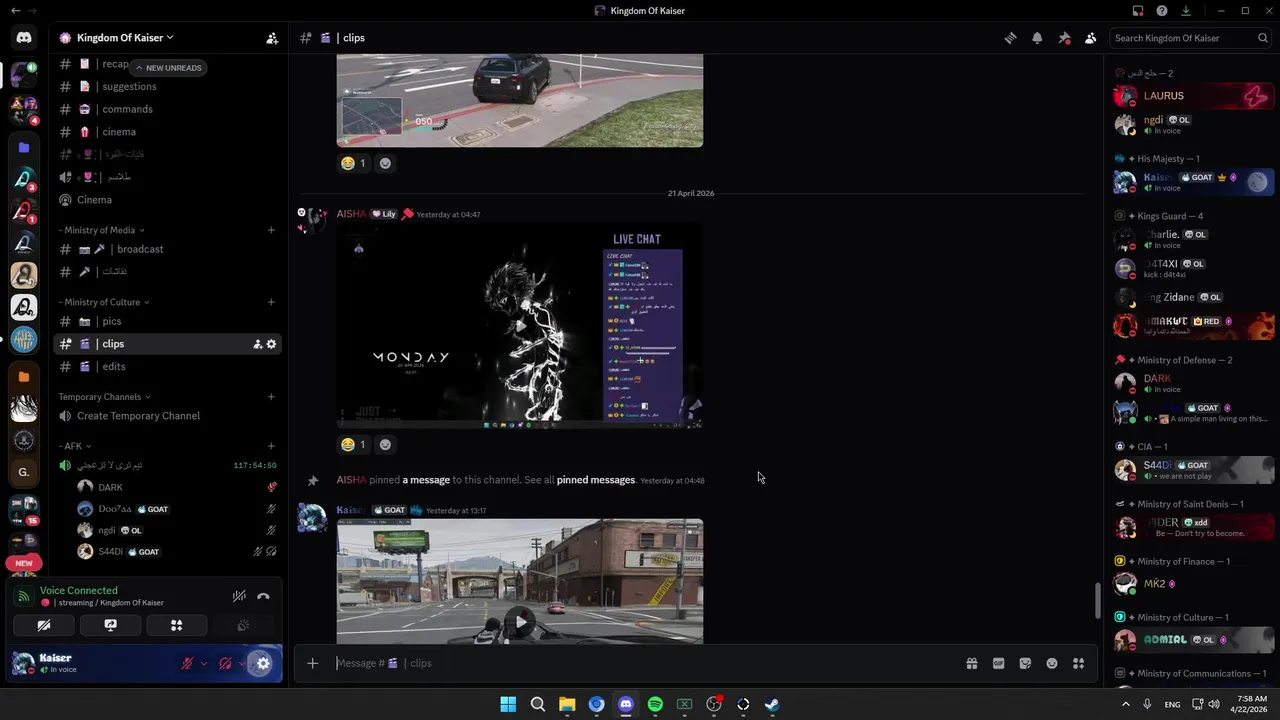
Task: Open LAURUS member profile
Action: [x=1193, y=96]
